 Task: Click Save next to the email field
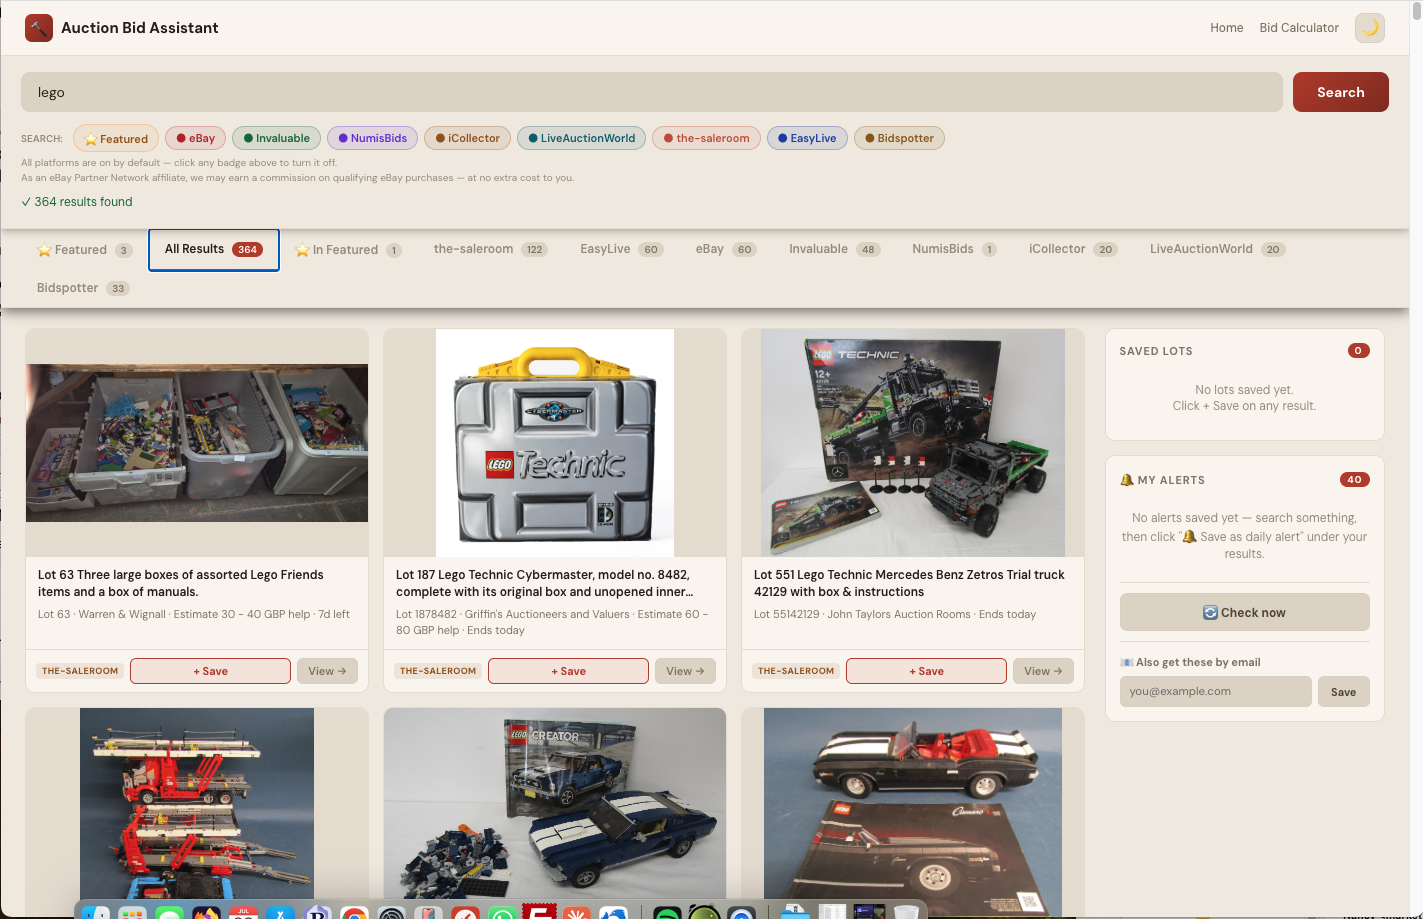pyautogui.click(x=1343, y=692)
